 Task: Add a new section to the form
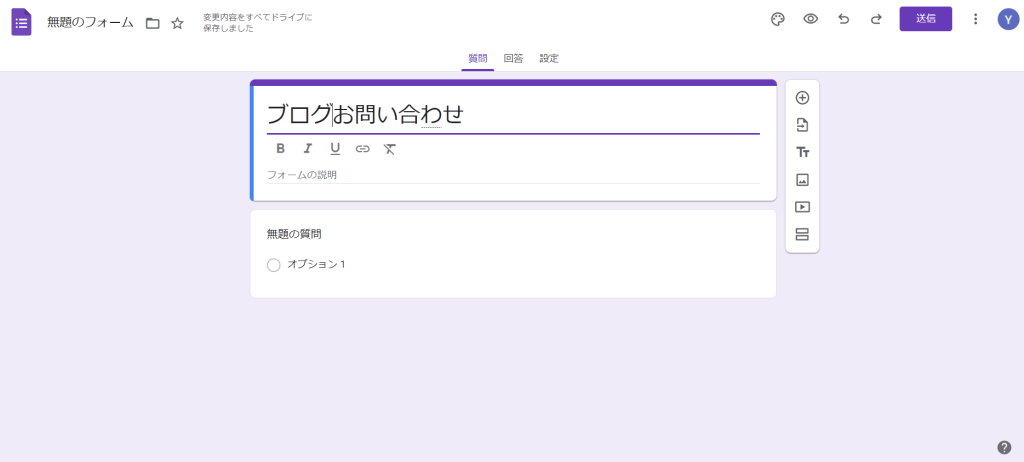[802, 235]
